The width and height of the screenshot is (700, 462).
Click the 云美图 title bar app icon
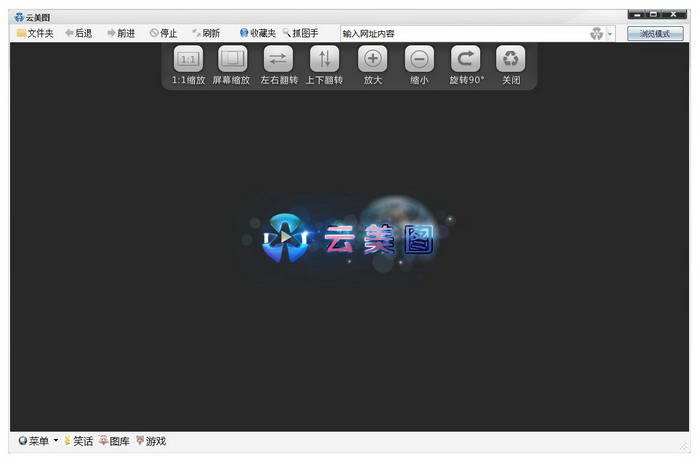click(x=19, y=17)
